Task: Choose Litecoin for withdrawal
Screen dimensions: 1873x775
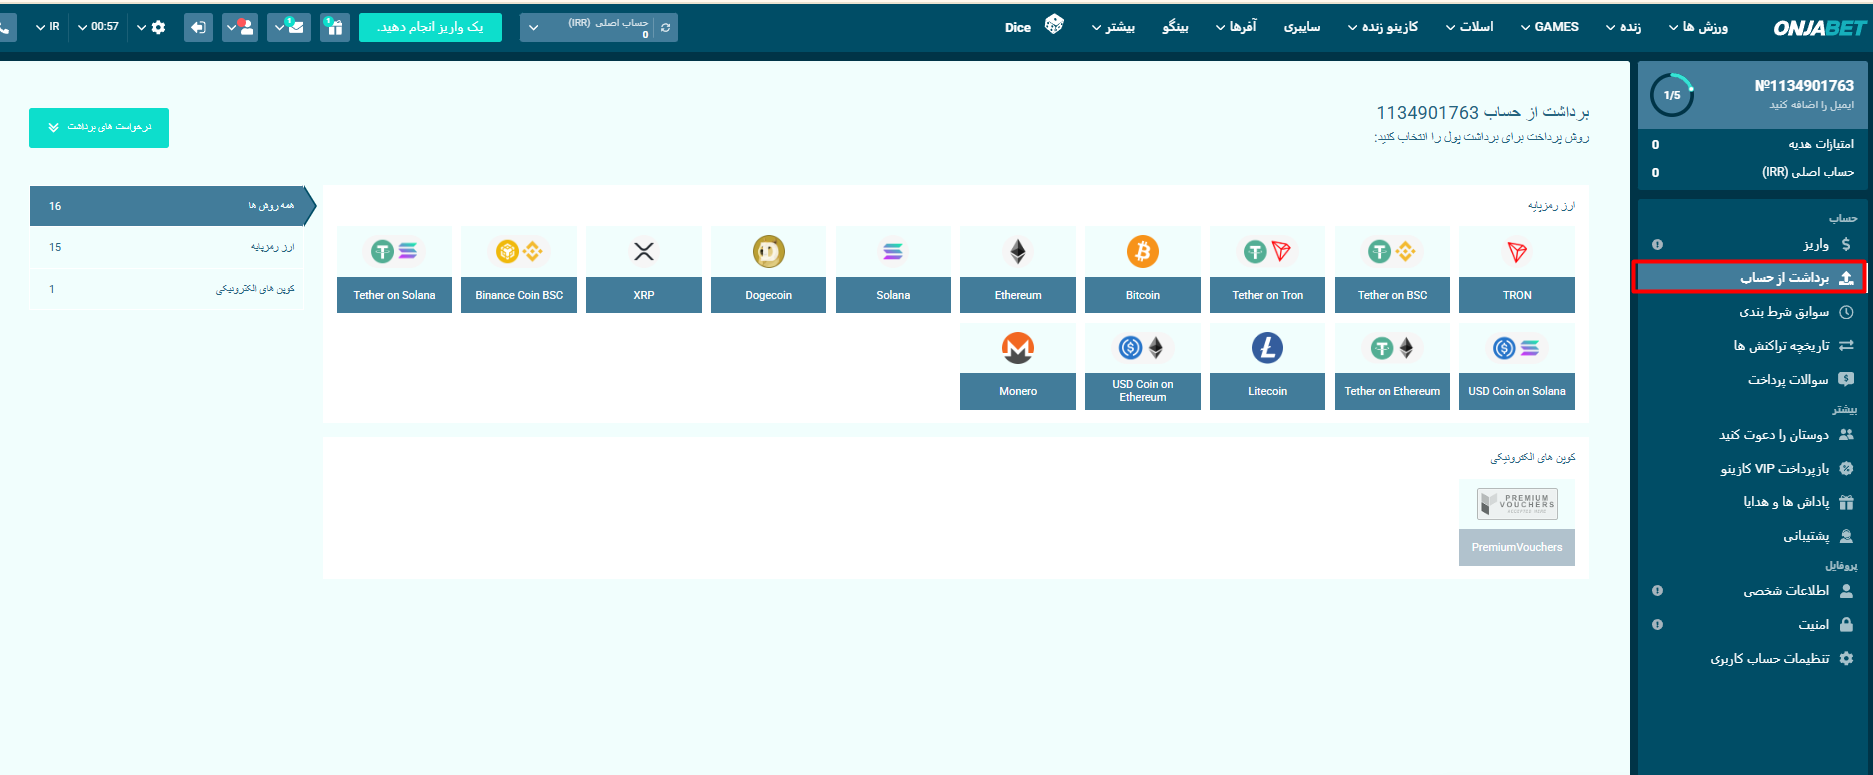Action: tap(1267, 366)
